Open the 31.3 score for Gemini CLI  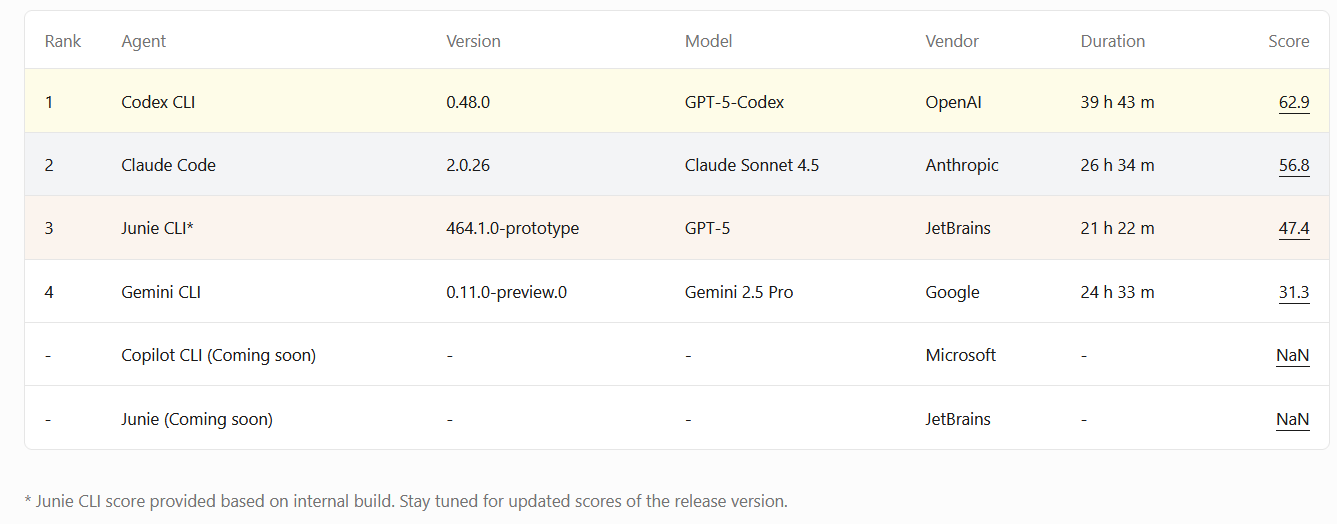pyautogui.click(x=1293, y=292)
